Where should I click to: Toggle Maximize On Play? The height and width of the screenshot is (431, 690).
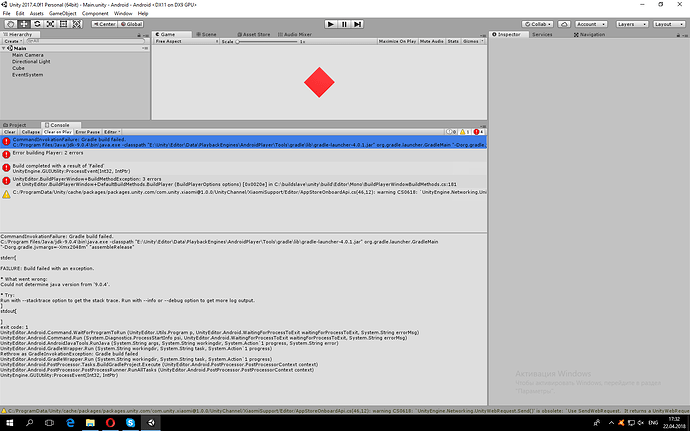coord(397,41)
